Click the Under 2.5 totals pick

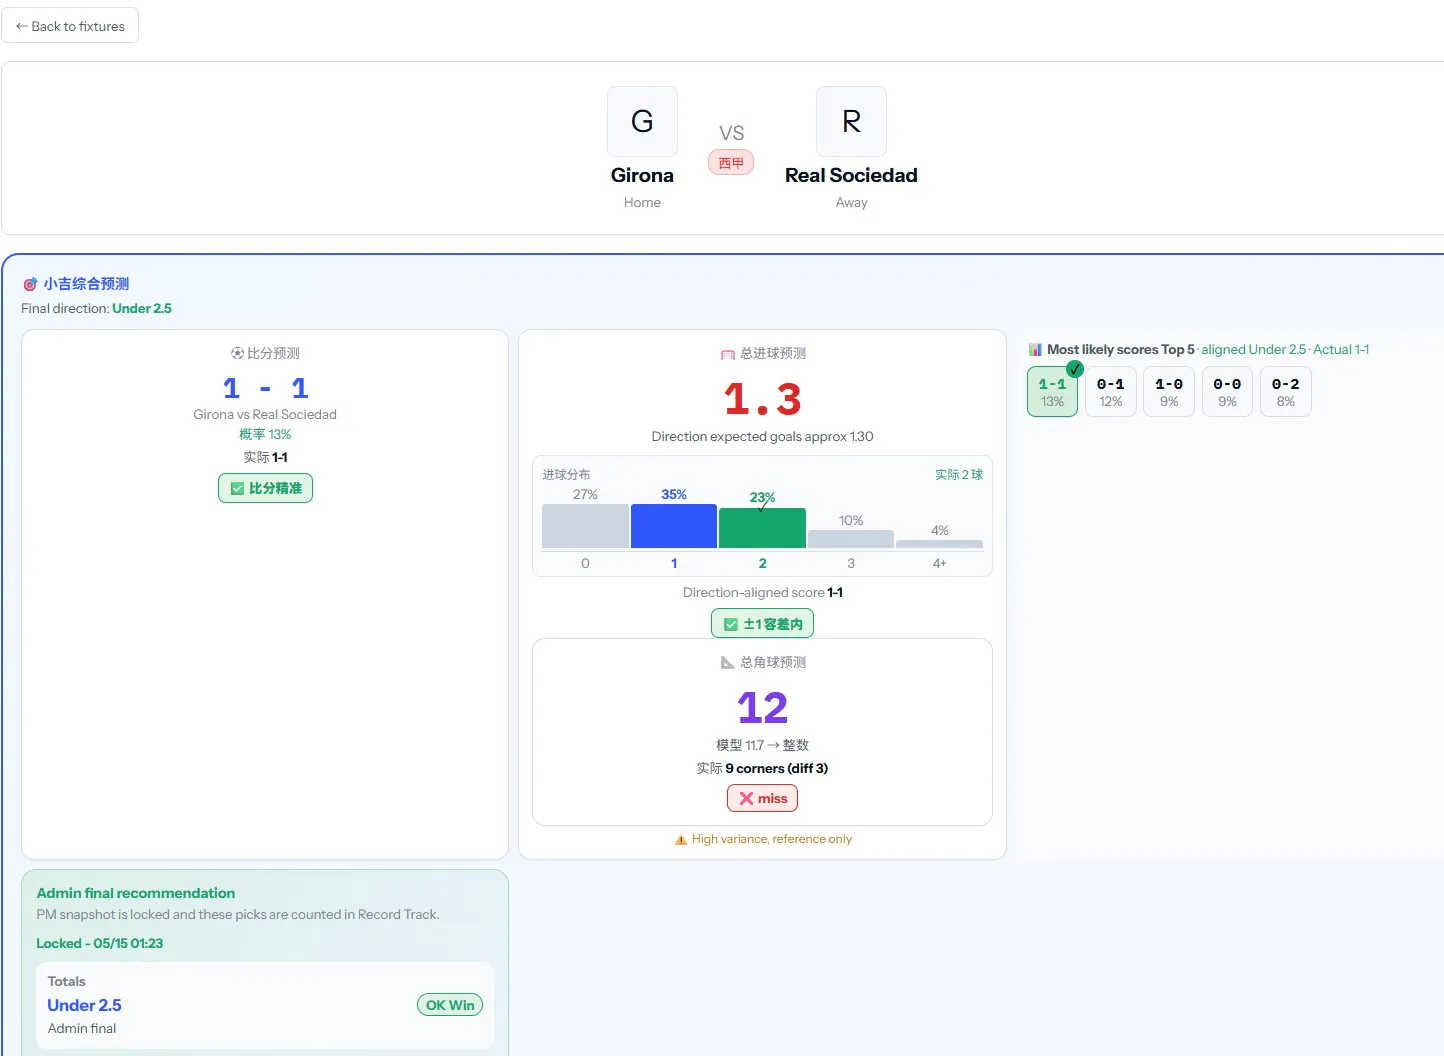(x=84, y=1005)
